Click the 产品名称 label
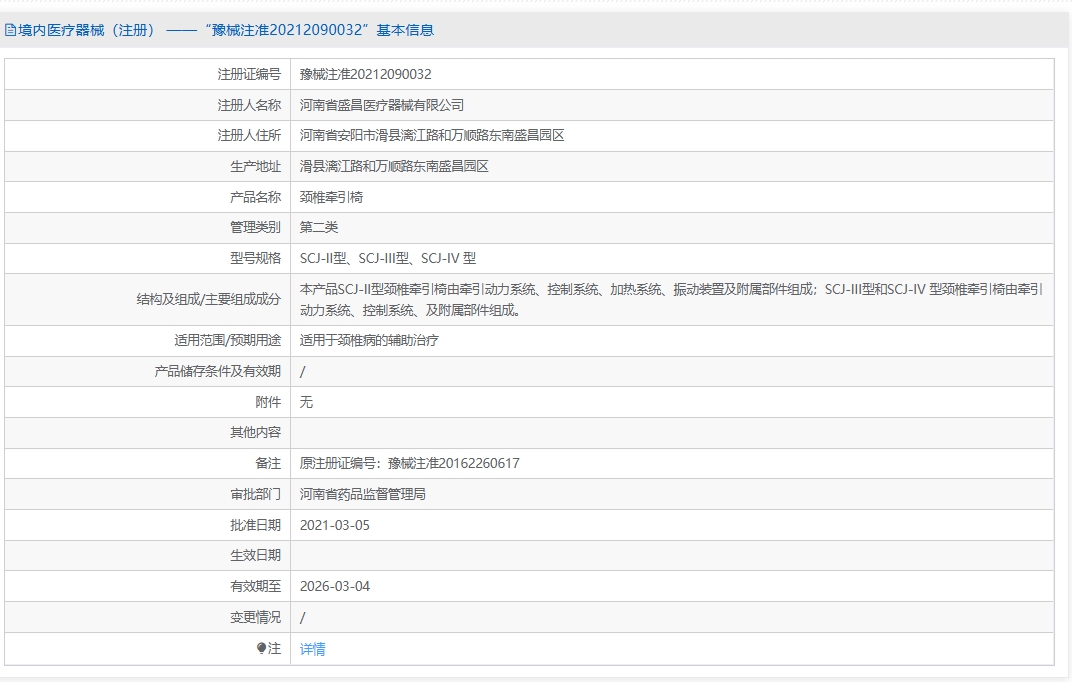 click(x=256, y=197)
